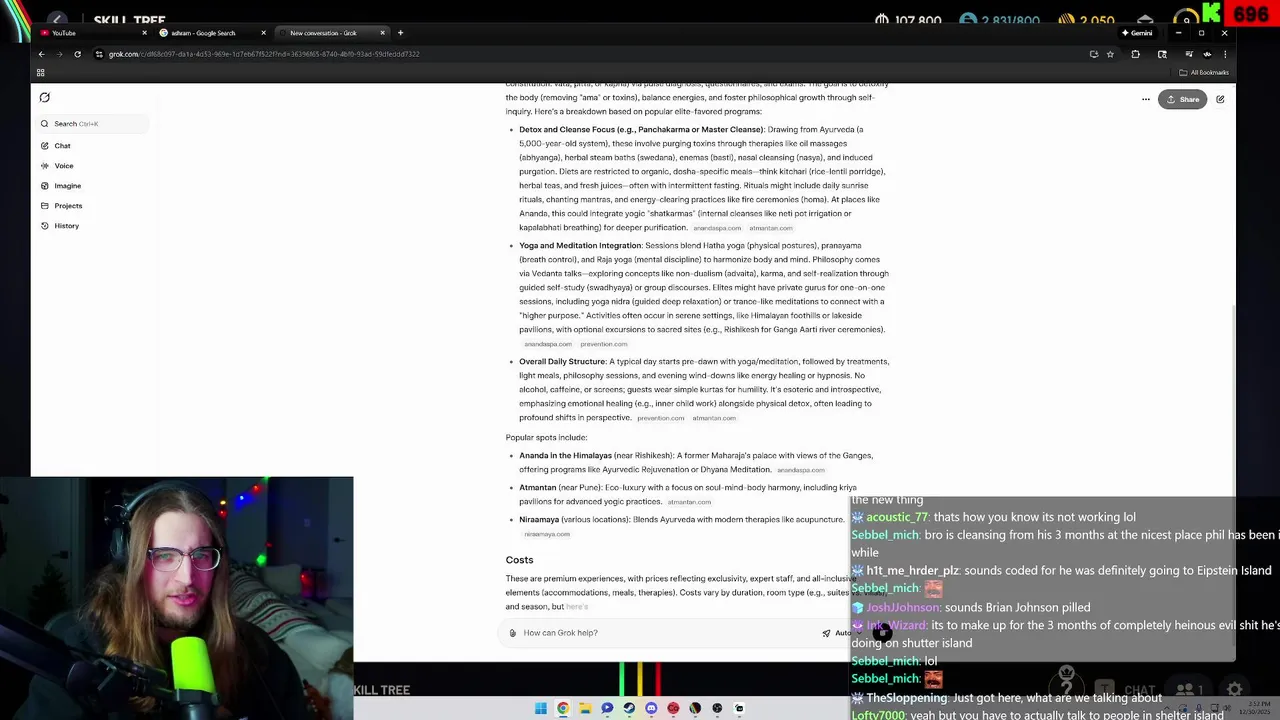Viewport: 1280px width, 720px height.
Task: Click the Grok logo in the sidebar
Action: tap(44, 97)
